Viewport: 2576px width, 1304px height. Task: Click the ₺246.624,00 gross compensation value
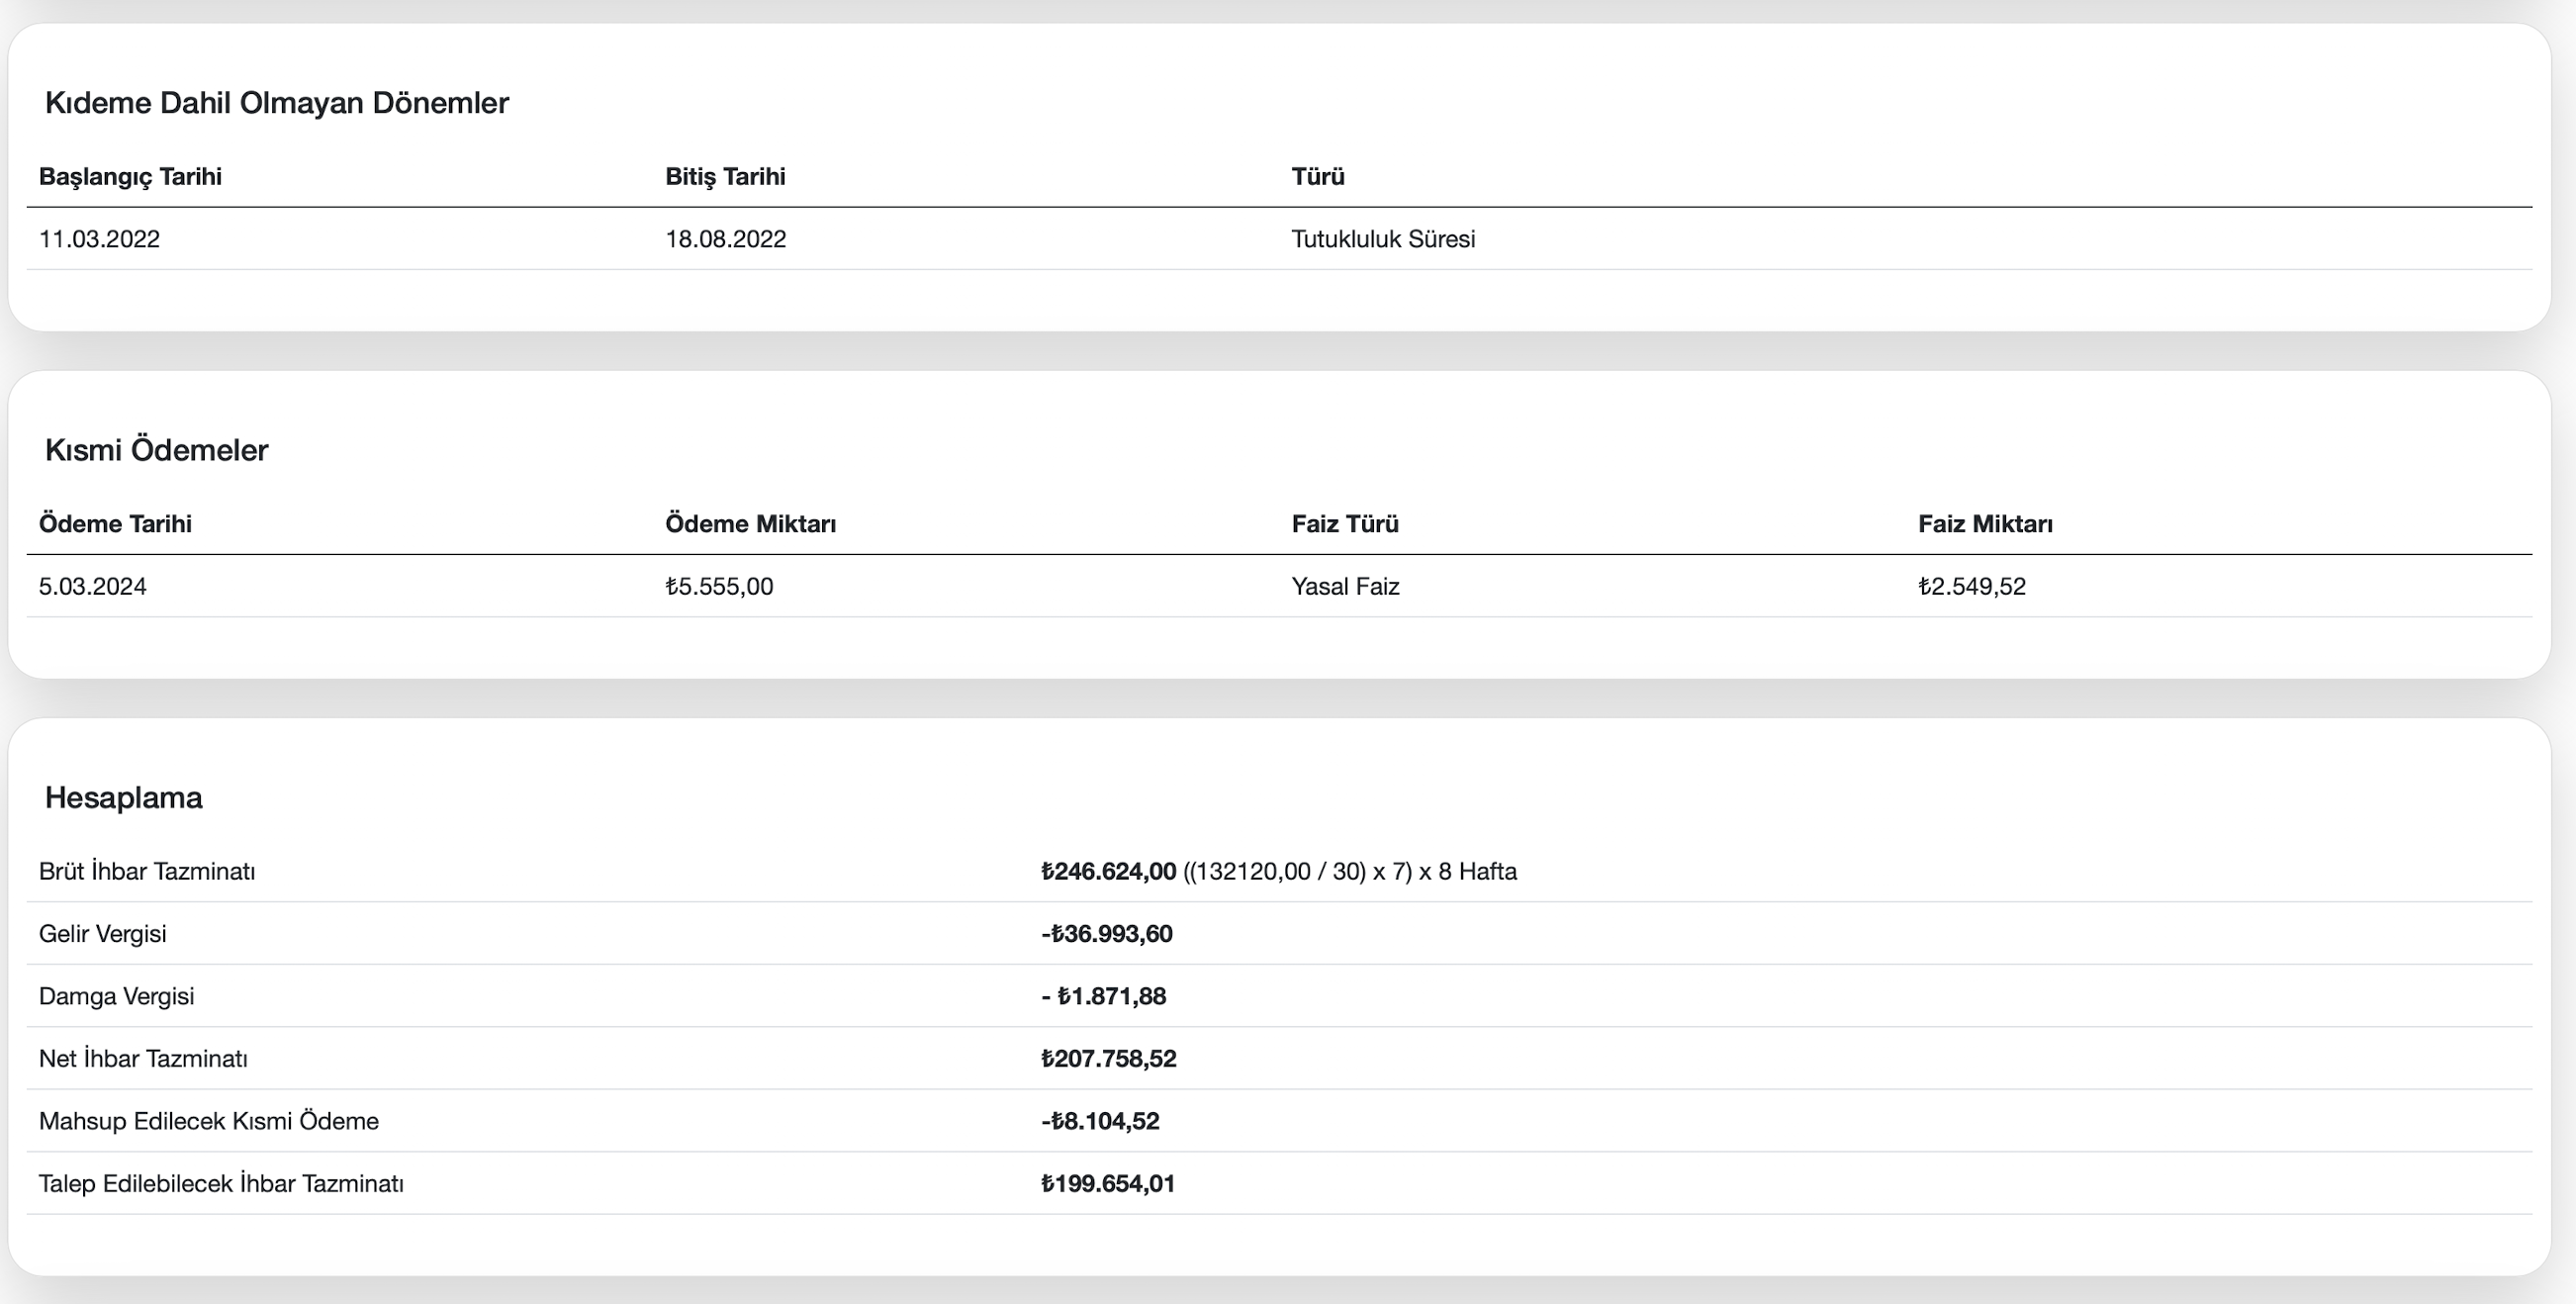1108,871
